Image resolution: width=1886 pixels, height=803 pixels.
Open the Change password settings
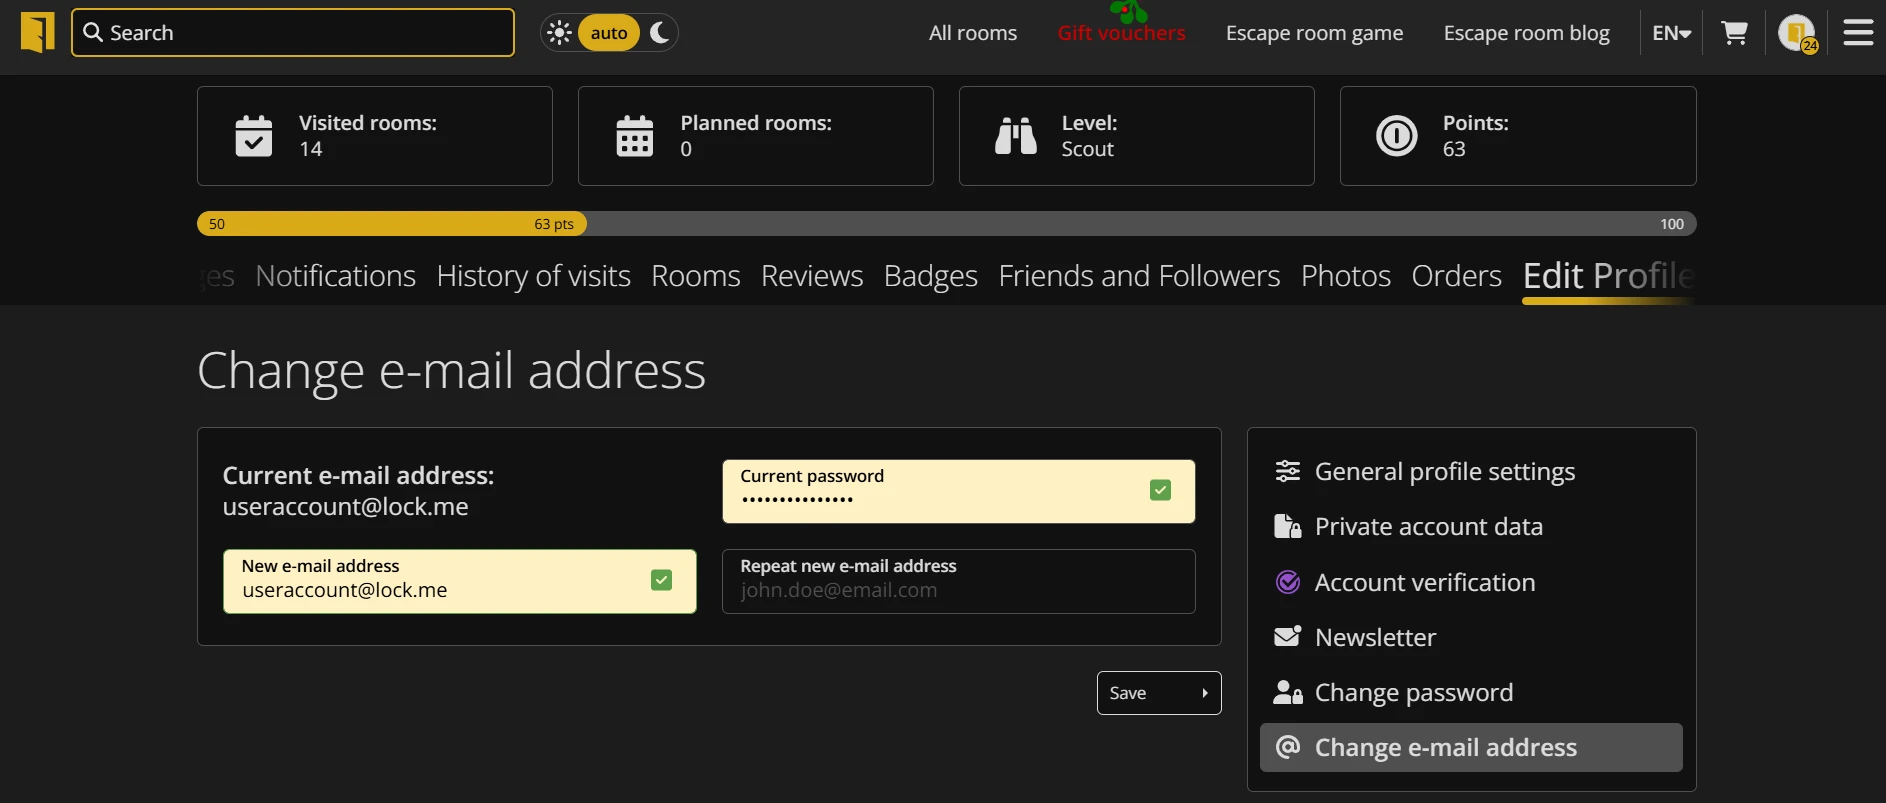point(1413,692)
